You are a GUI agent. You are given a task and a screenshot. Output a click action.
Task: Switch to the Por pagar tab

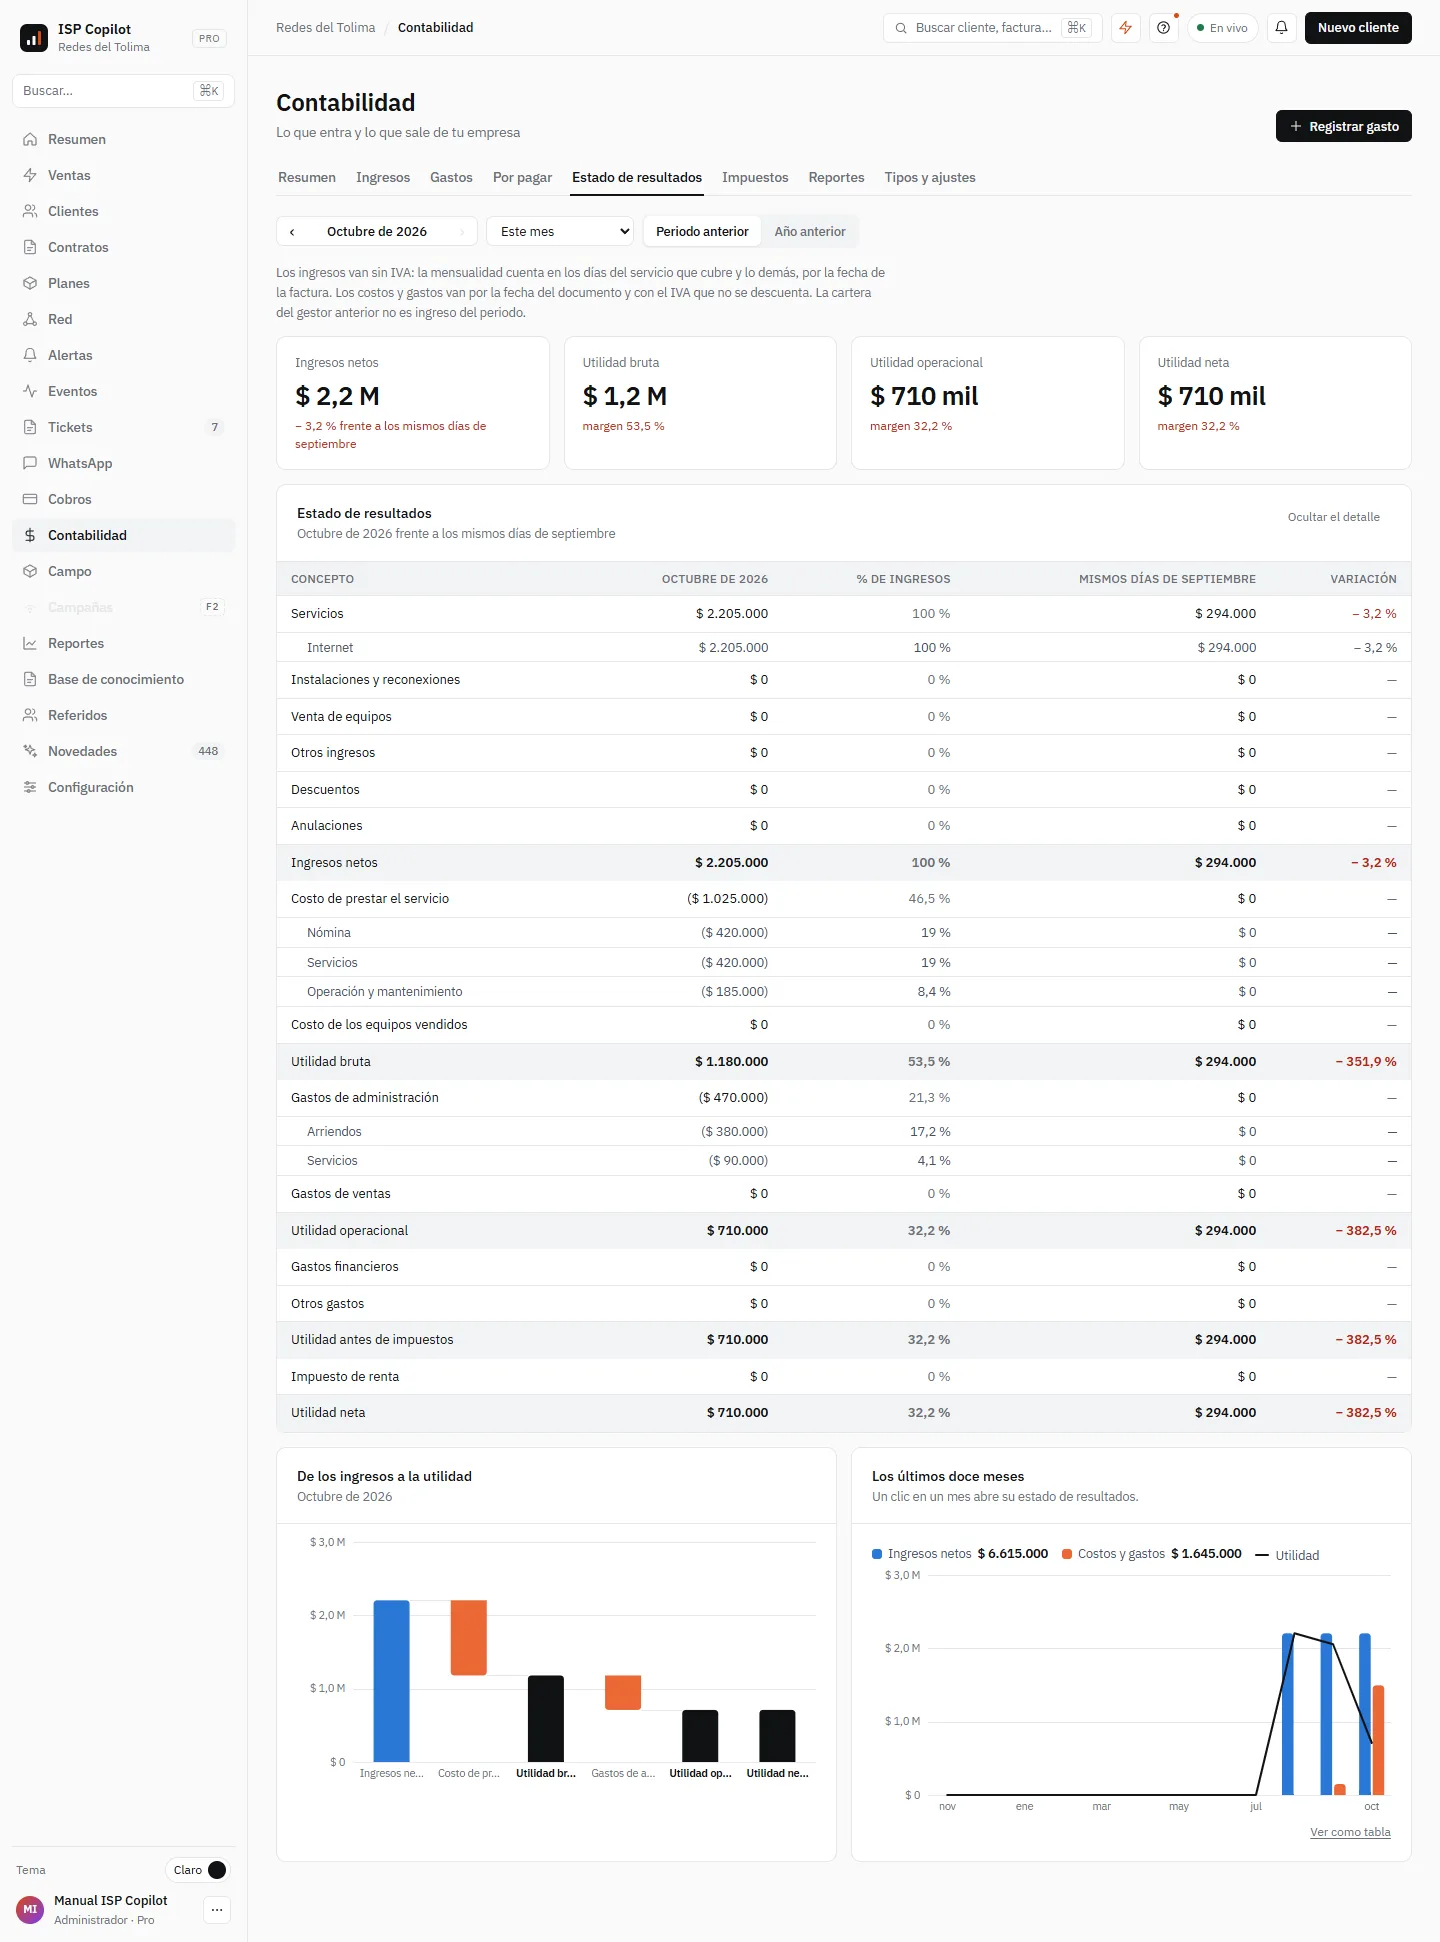pos(522,178)
